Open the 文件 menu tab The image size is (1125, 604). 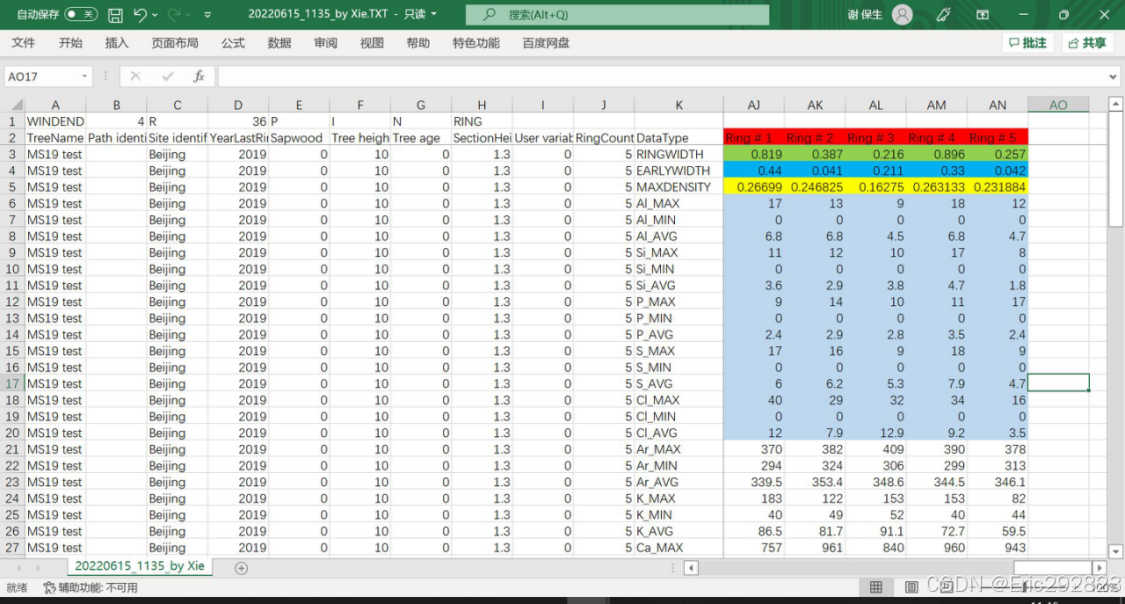tap(24, 43)
